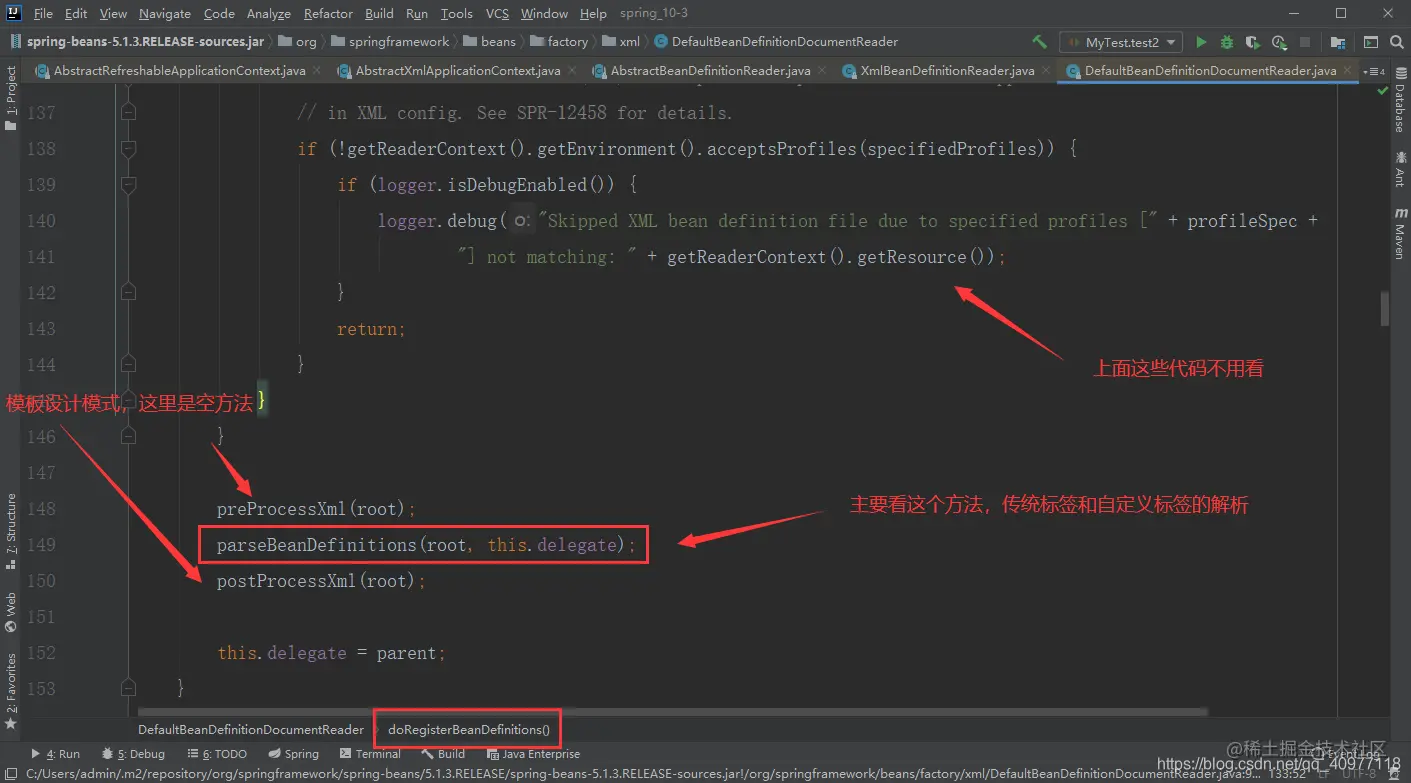Click the postProcessXml(root) call

pos(321,581)
